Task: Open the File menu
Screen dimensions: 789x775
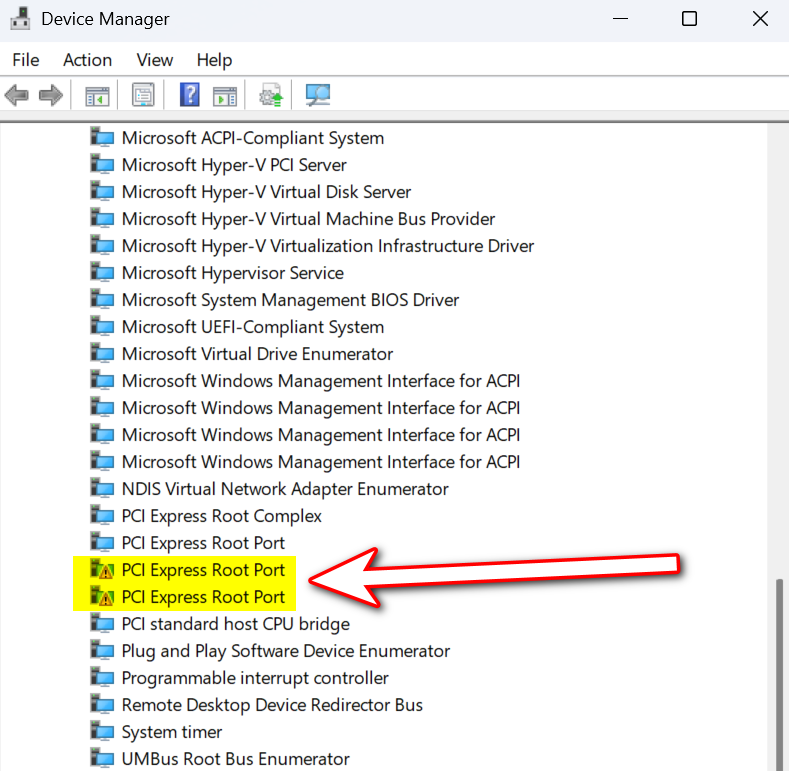Action: coord(26,60)
